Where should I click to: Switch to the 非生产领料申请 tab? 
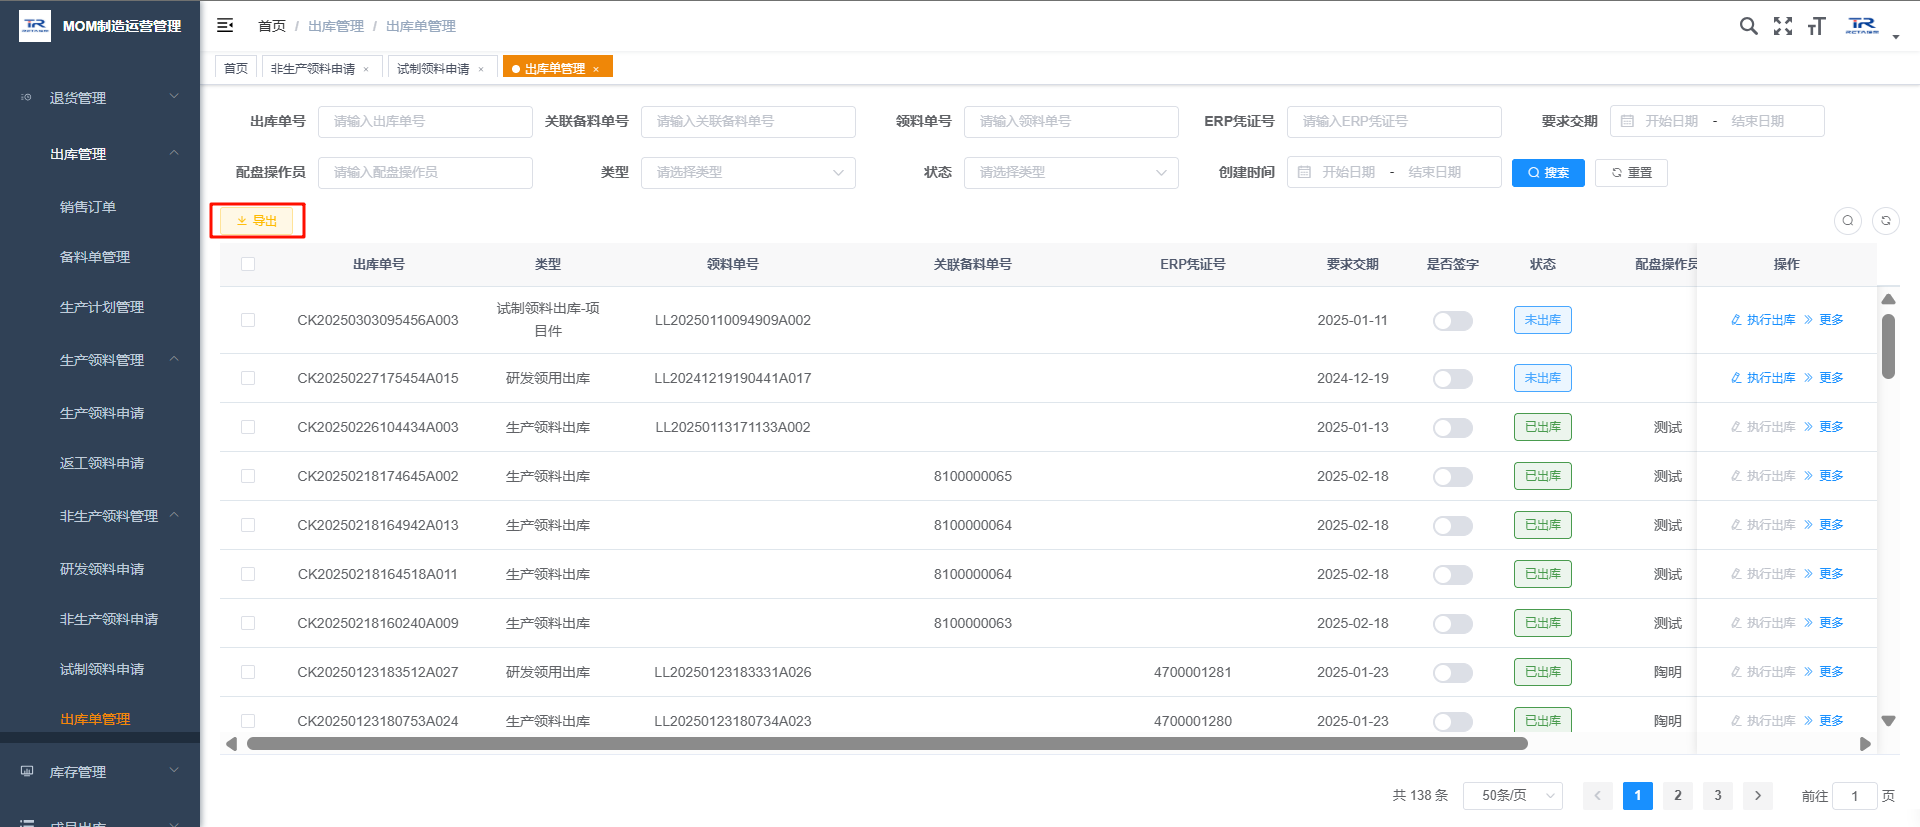(x=313, y=68)
